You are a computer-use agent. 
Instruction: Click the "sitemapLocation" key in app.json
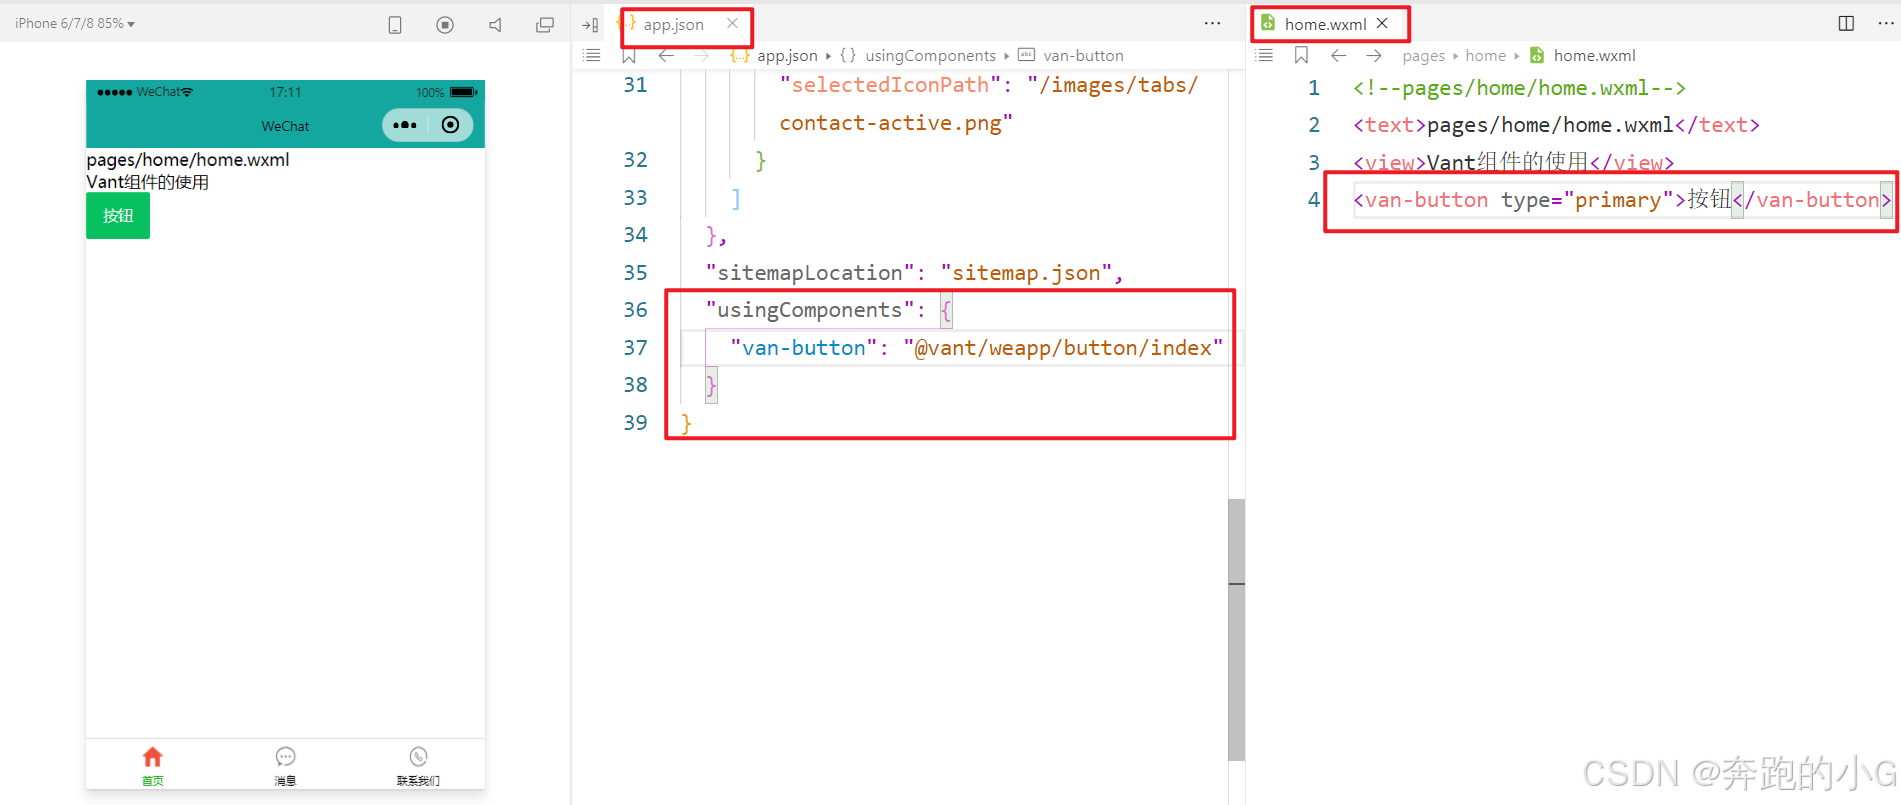[x=810, y=273]
